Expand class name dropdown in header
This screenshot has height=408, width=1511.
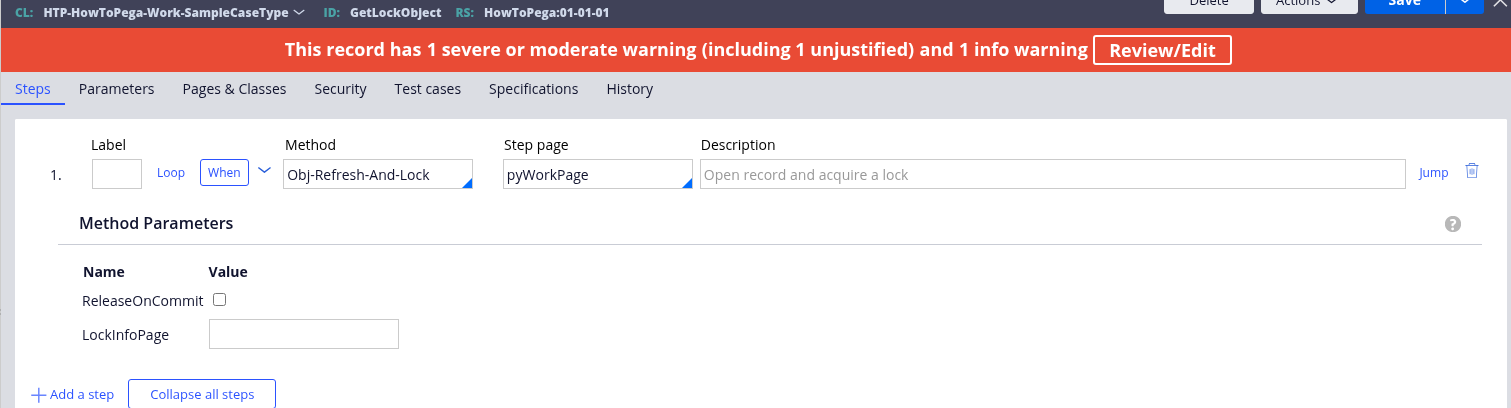300,13
